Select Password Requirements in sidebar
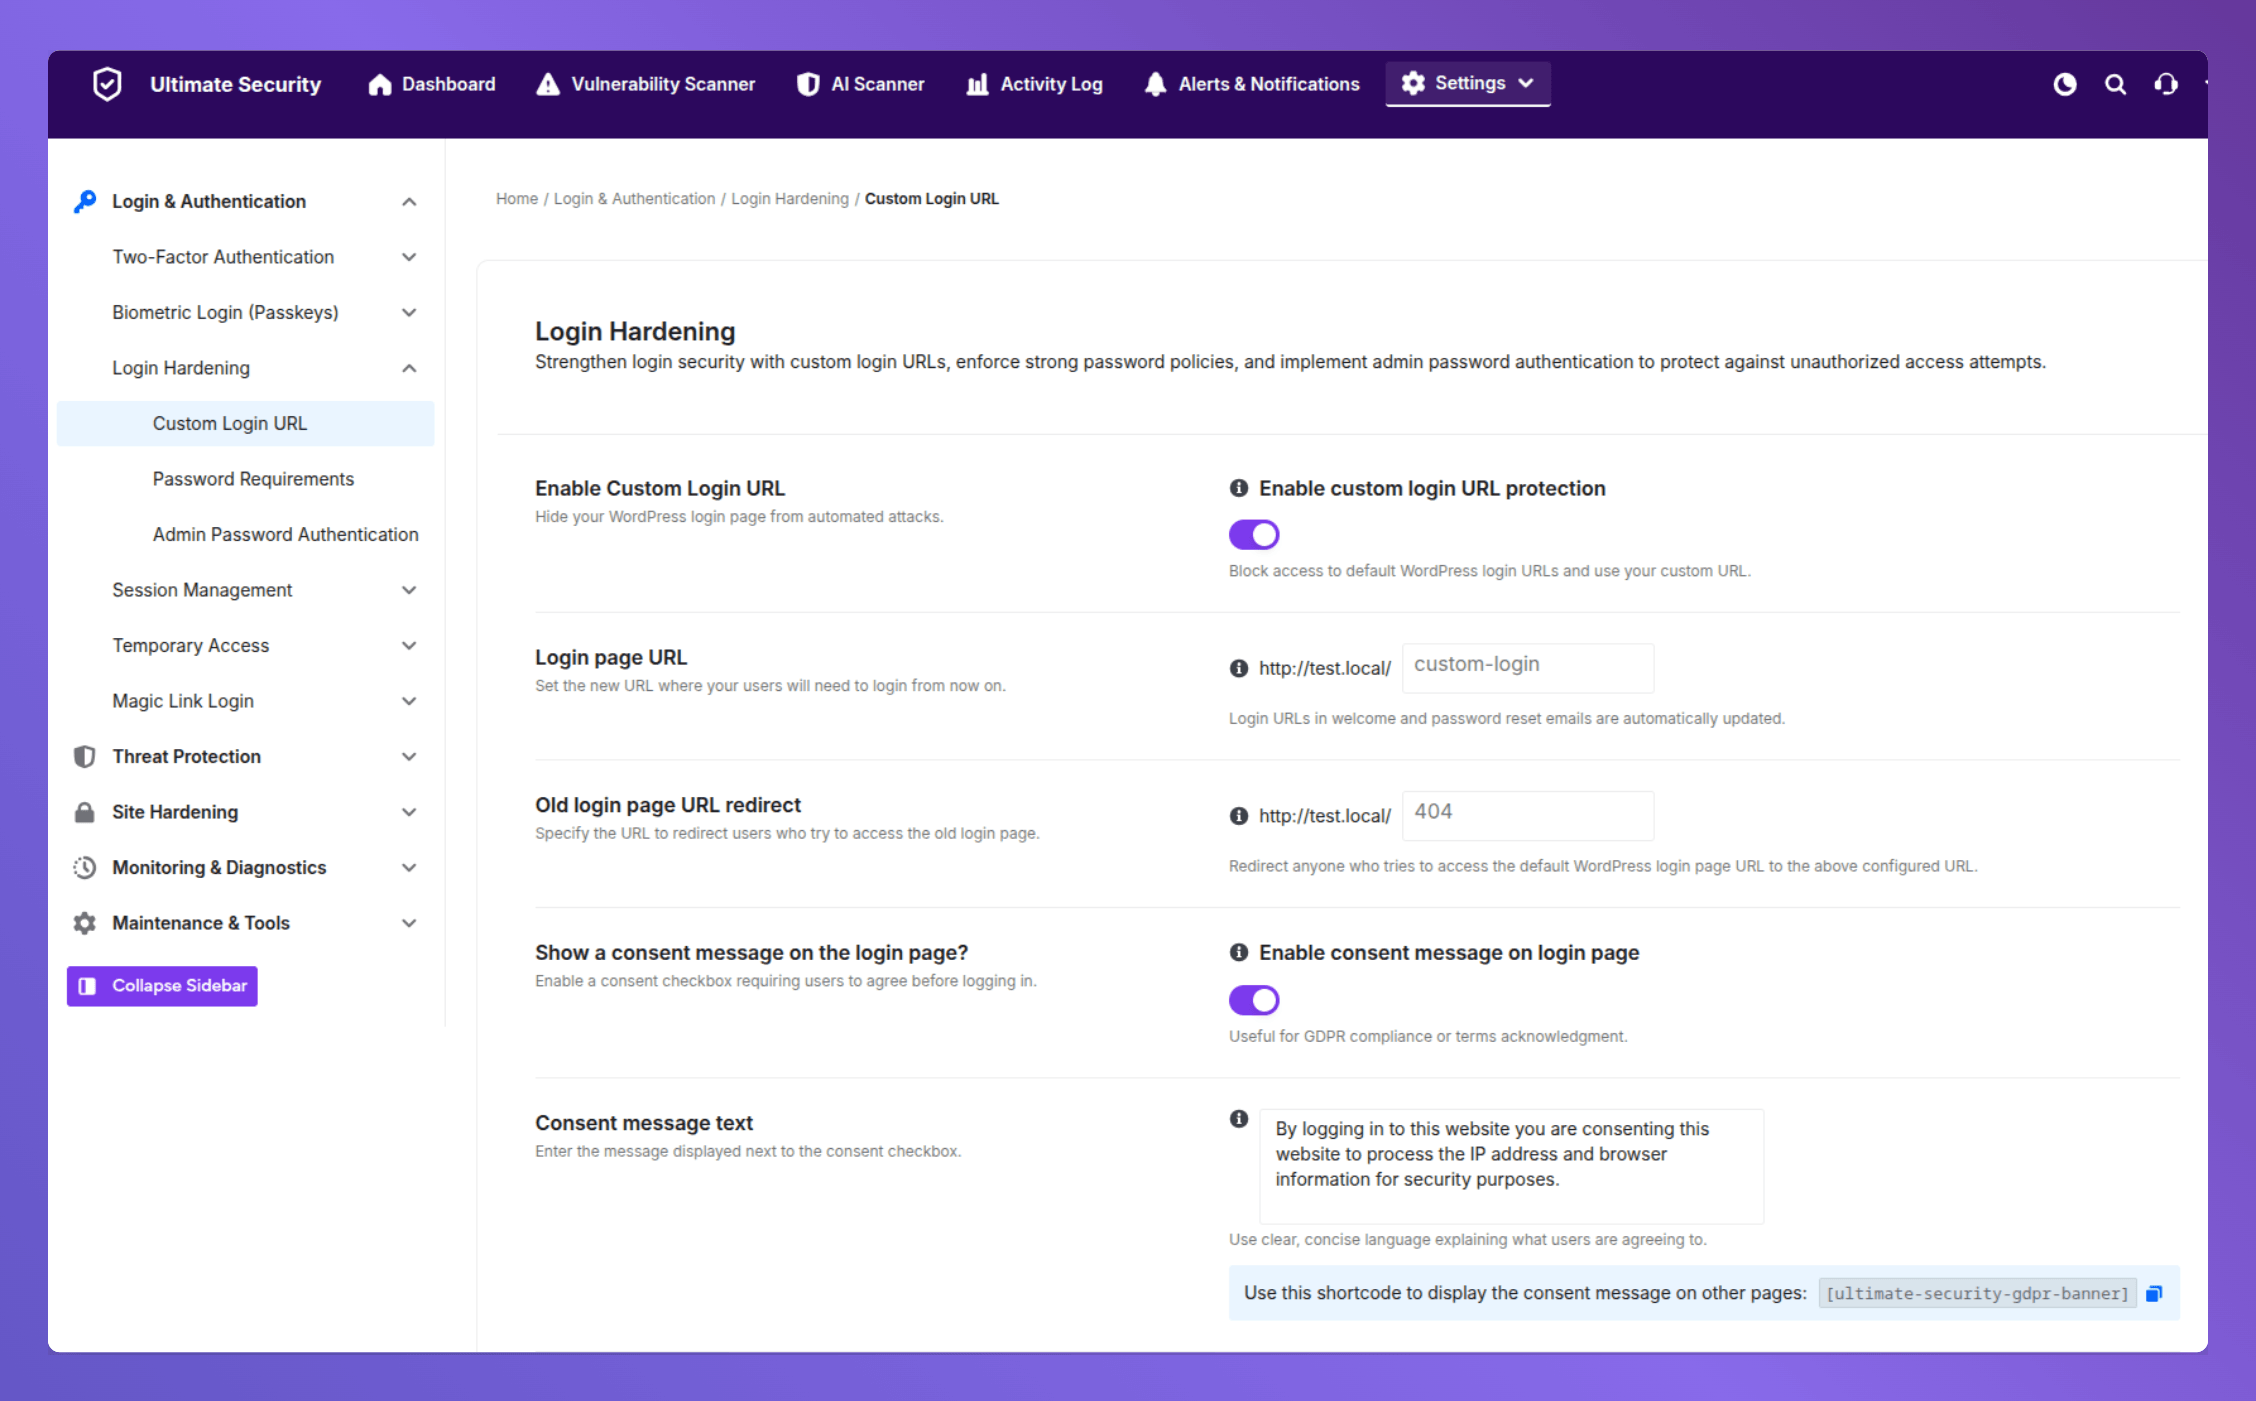2256x1401 pixels. tap(253, 479)
